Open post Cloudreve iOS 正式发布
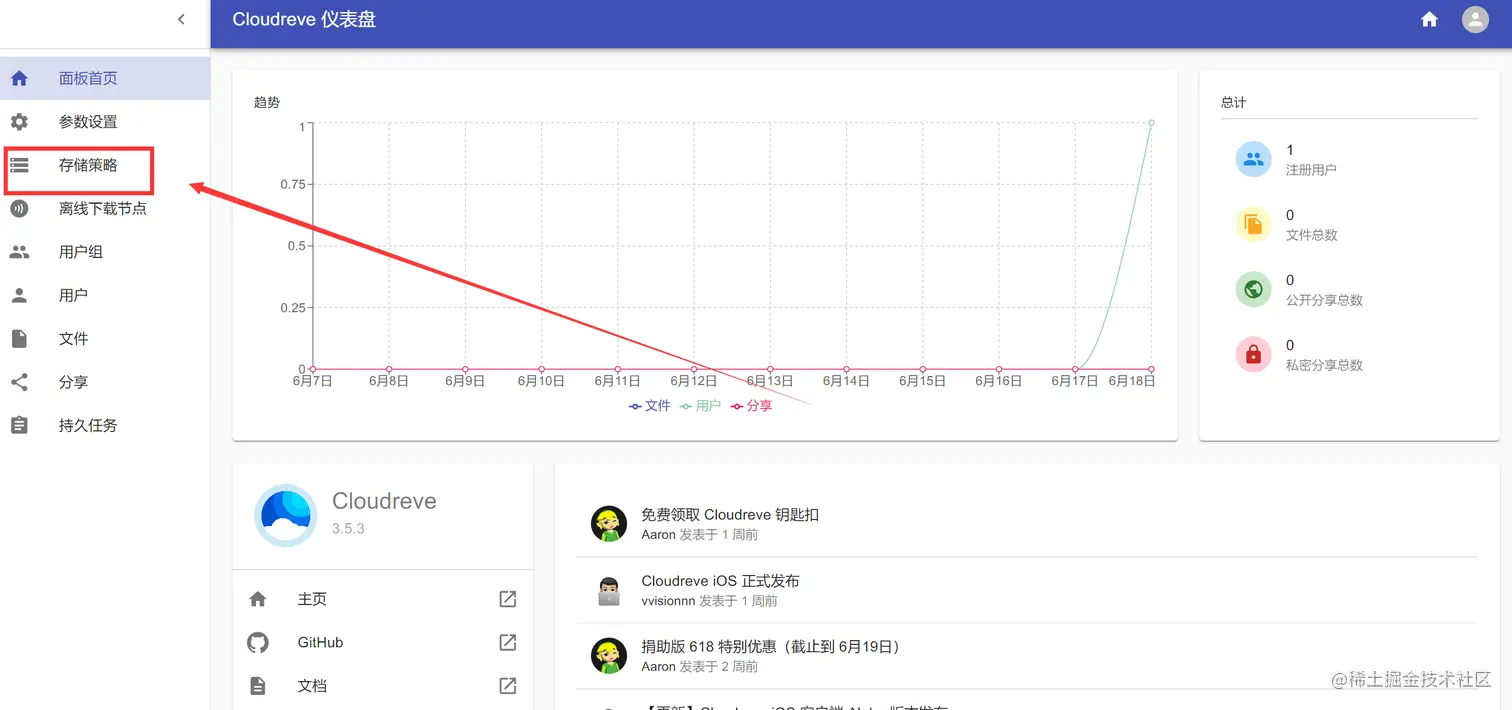This screenshot has width=1512, height=710. (720, 581)
